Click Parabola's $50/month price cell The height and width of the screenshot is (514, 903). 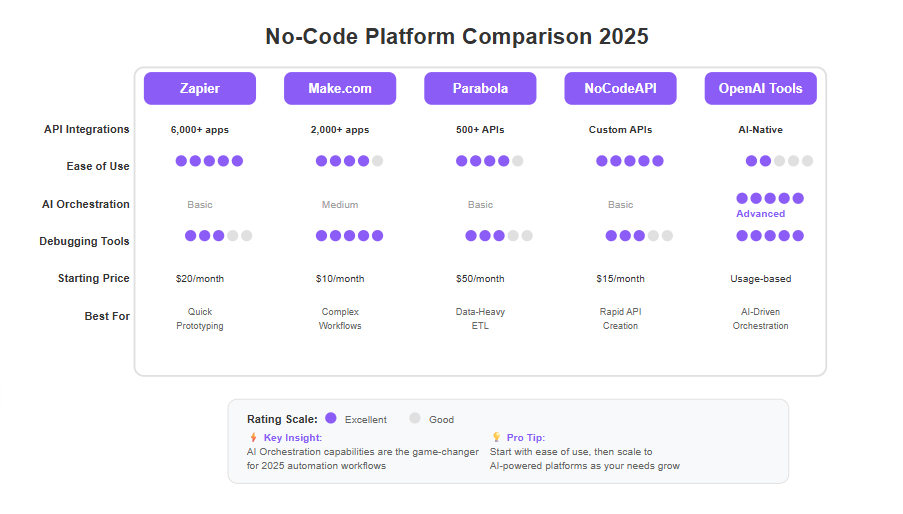click(480, 279)
